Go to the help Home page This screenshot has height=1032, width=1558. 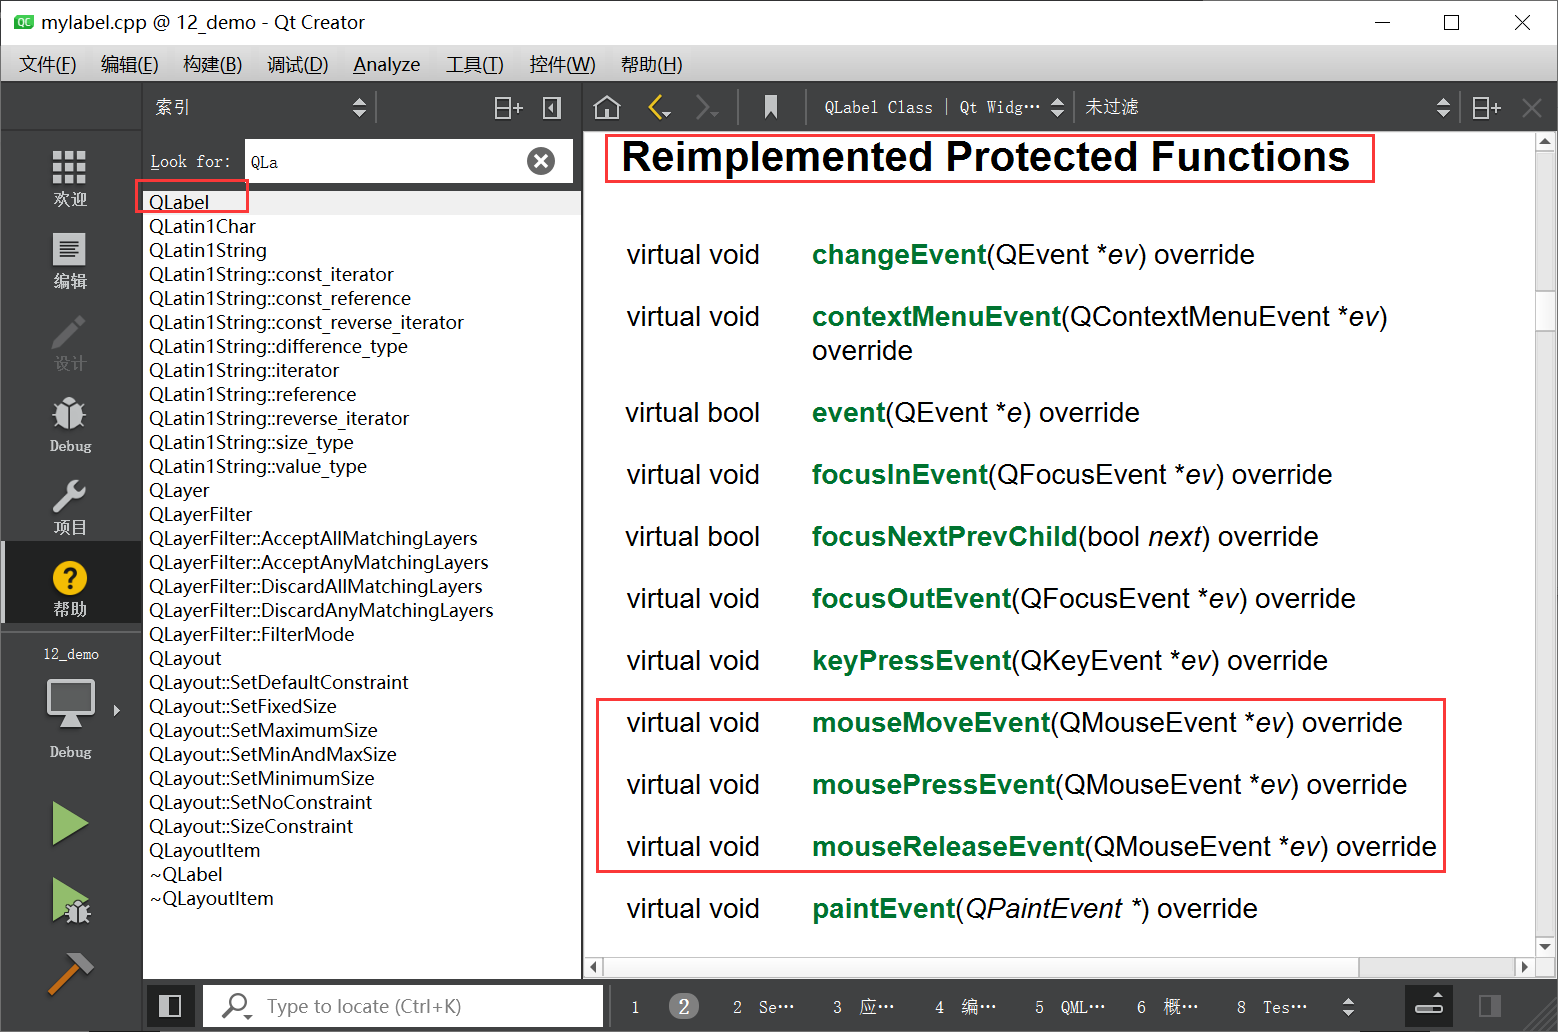(607, 107)
